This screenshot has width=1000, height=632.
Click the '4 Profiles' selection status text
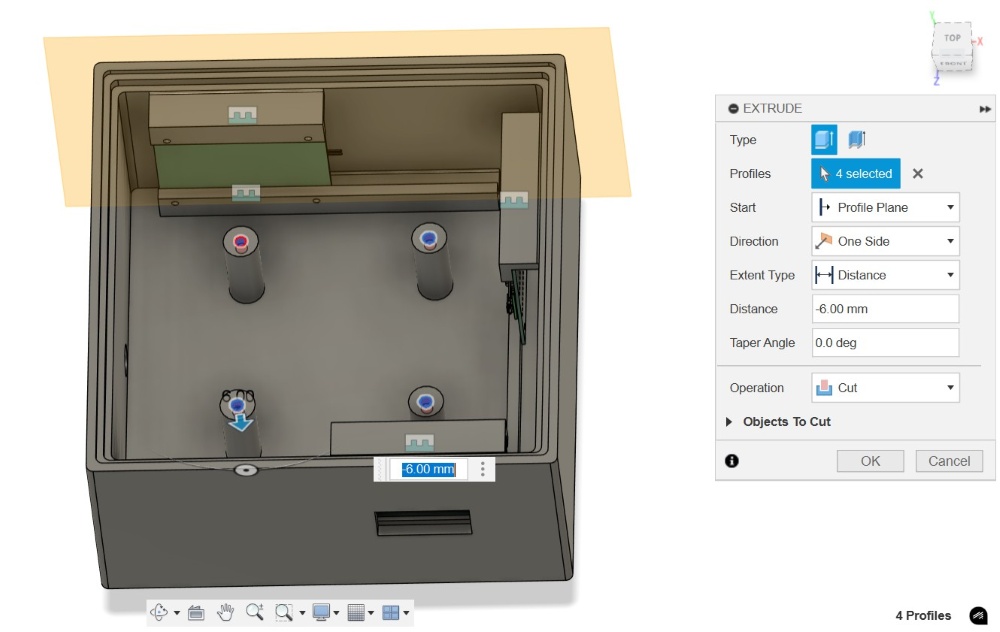pos(923,615)
